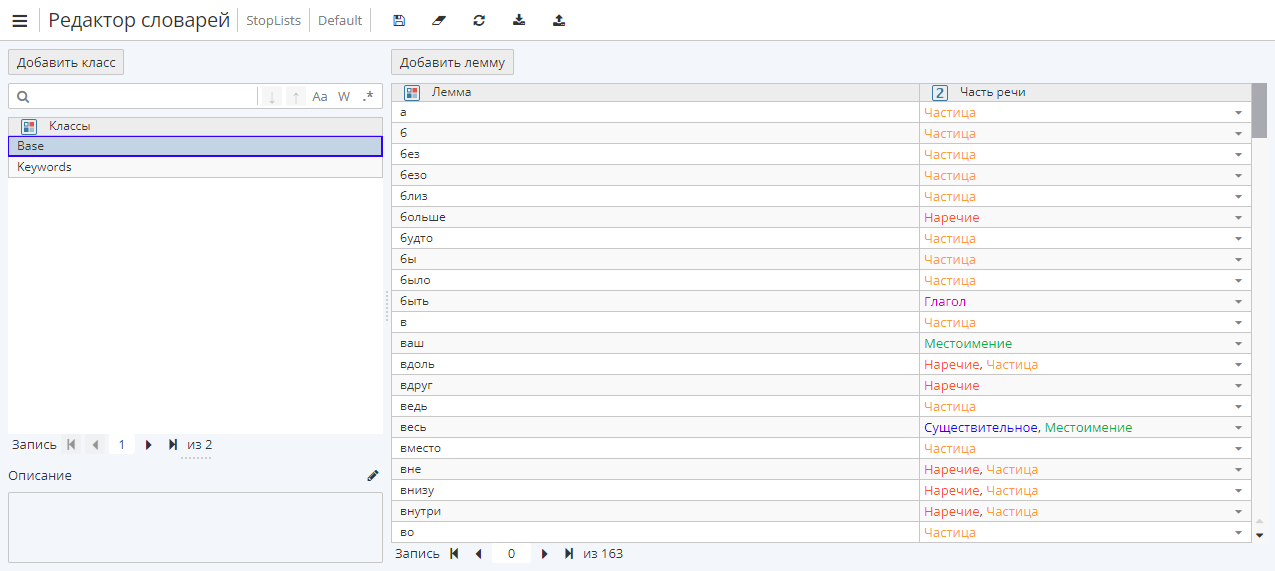Image resolution: width=1275 pixels, height=571 pixels.
Task: Click the lemma record number field
Action: 511,554
